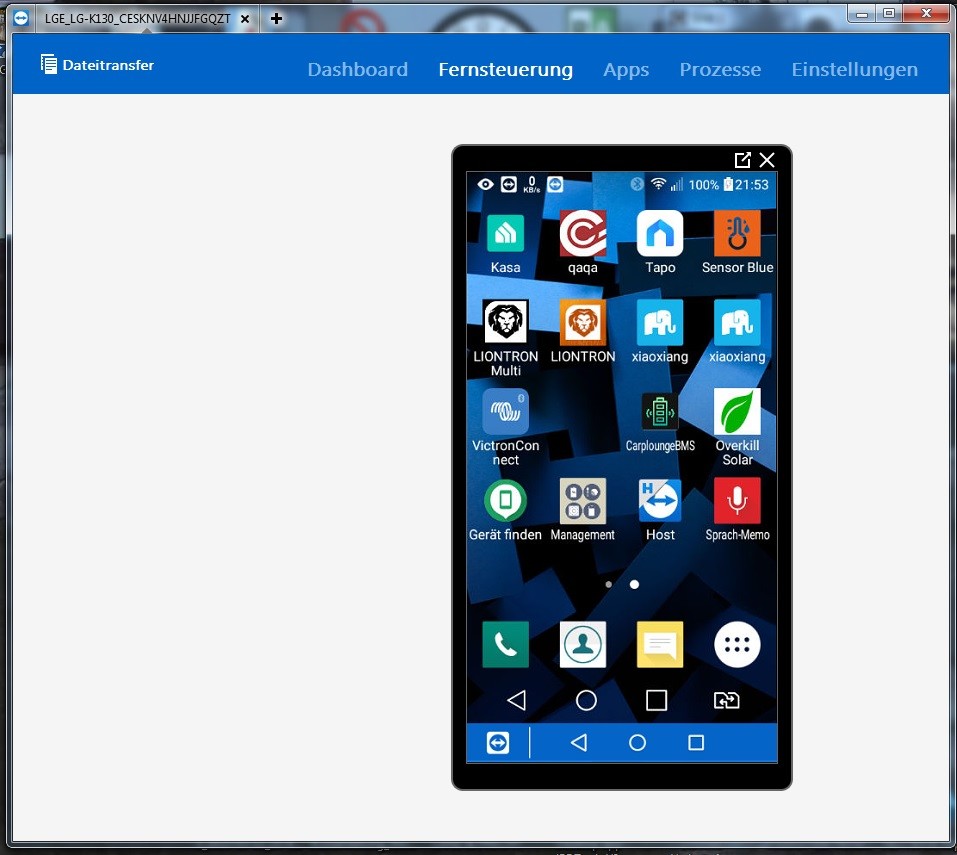This screenshot has width=957, height=855.
Task: Select the second home screen page dot
Action: click(x=634, y=585)
